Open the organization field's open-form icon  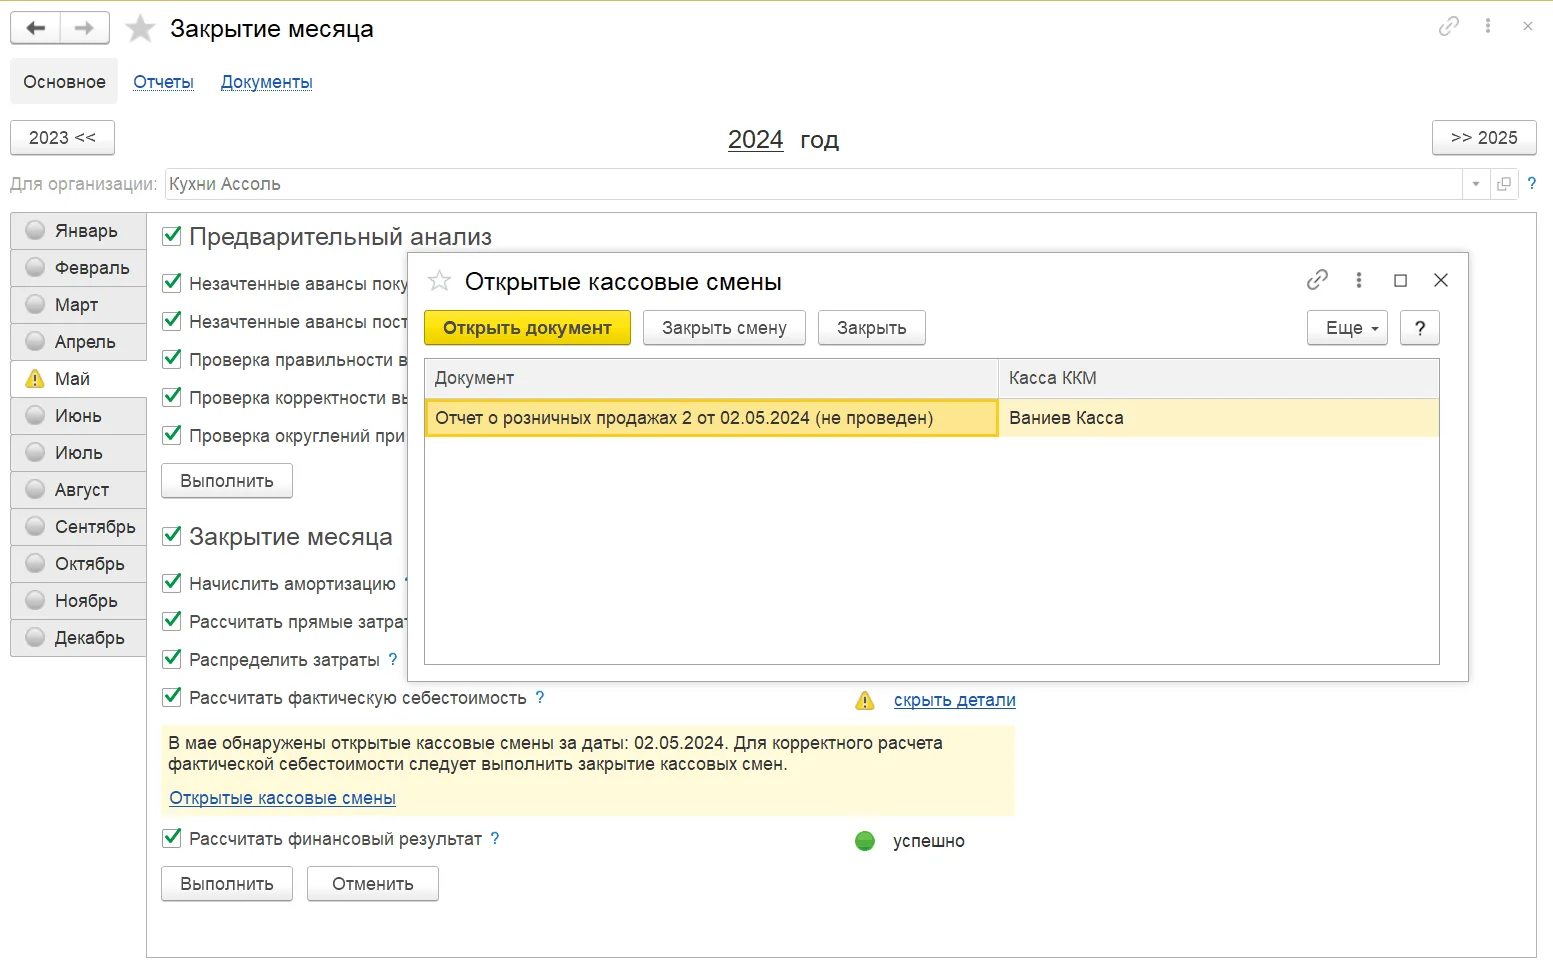tap(1504, 184)
